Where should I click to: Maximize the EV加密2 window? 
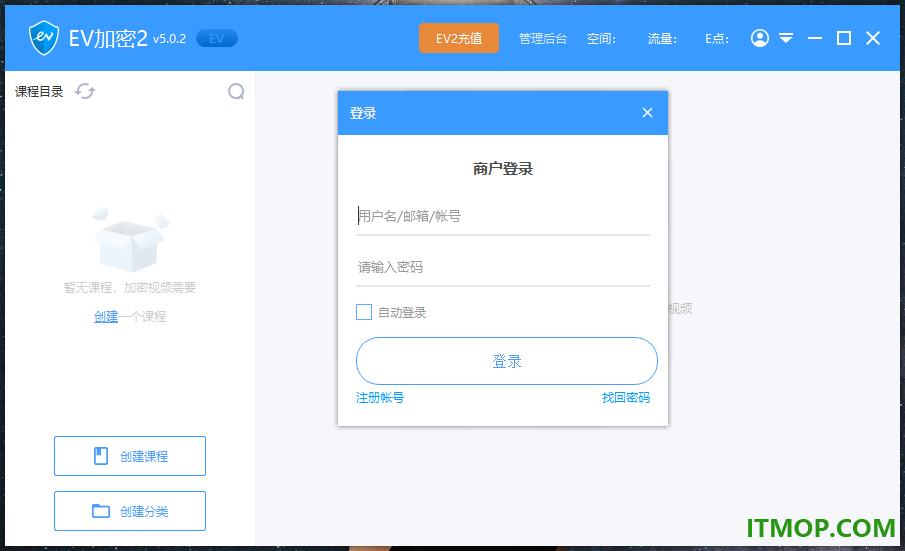[844, 38]
